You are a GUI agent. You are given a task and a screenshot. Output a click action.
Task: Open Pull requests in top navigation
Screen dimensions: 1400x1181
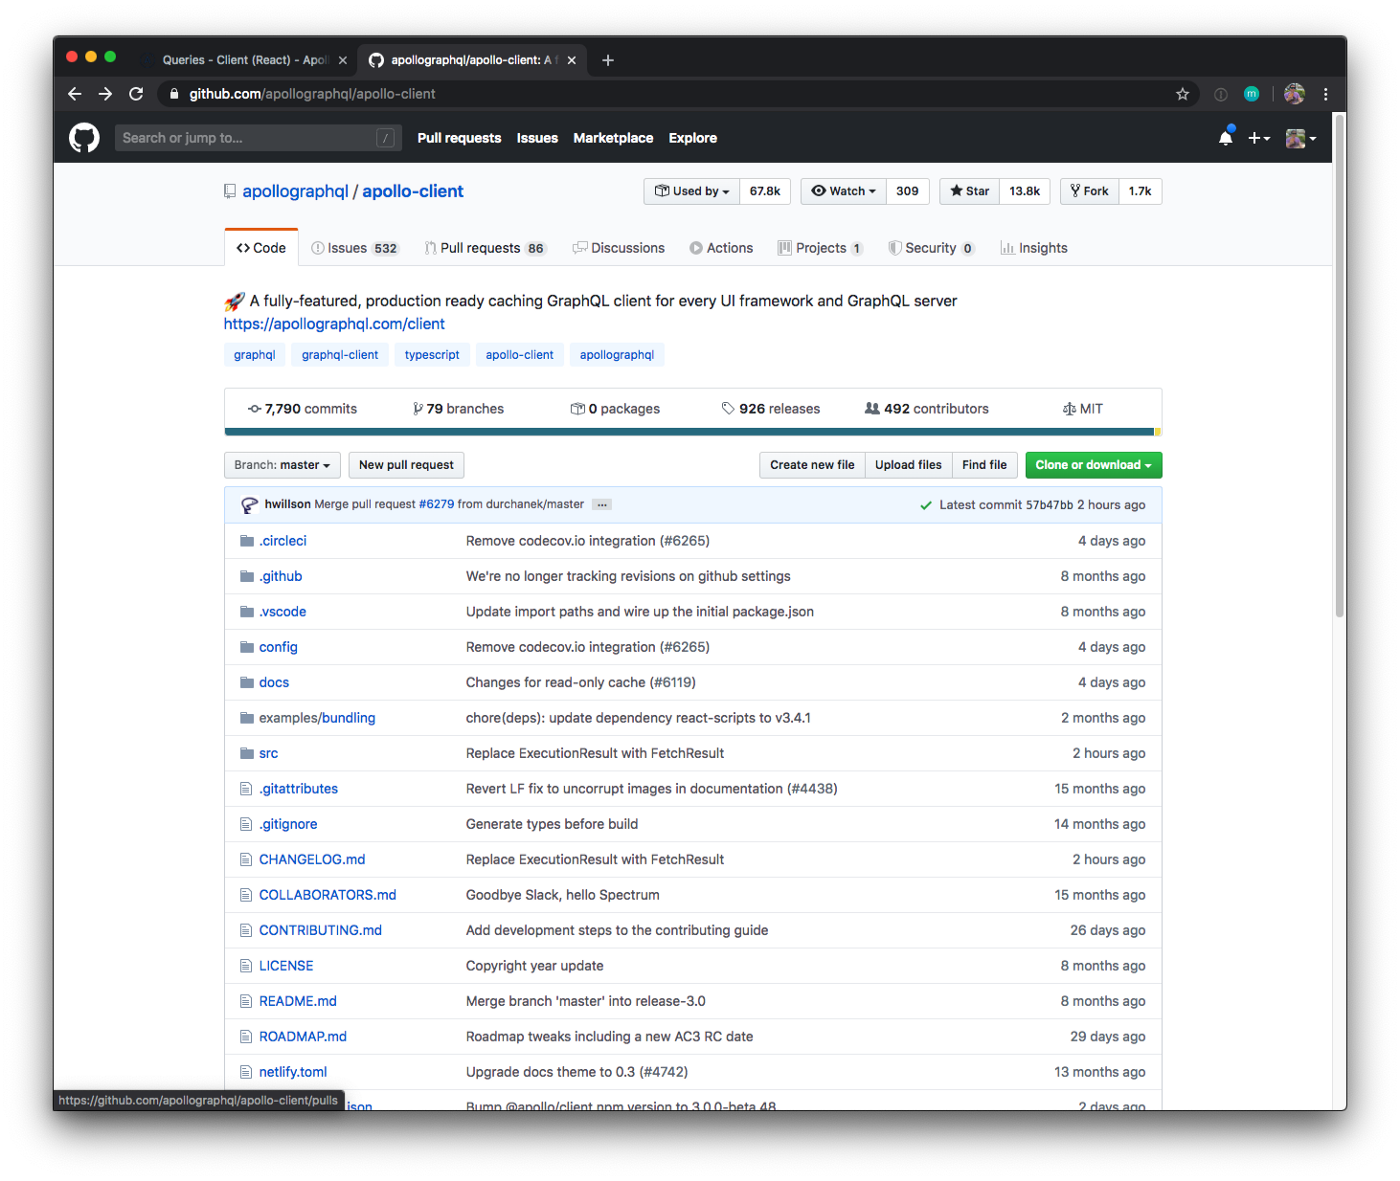459,138
